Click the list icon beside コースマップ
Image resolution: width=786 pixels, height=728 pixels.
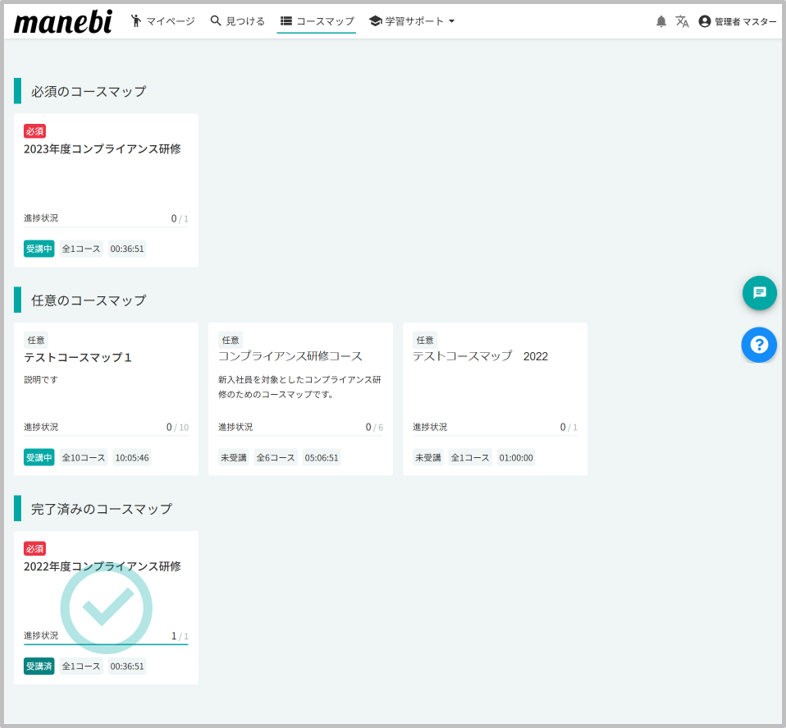click(x=286, y=21)
